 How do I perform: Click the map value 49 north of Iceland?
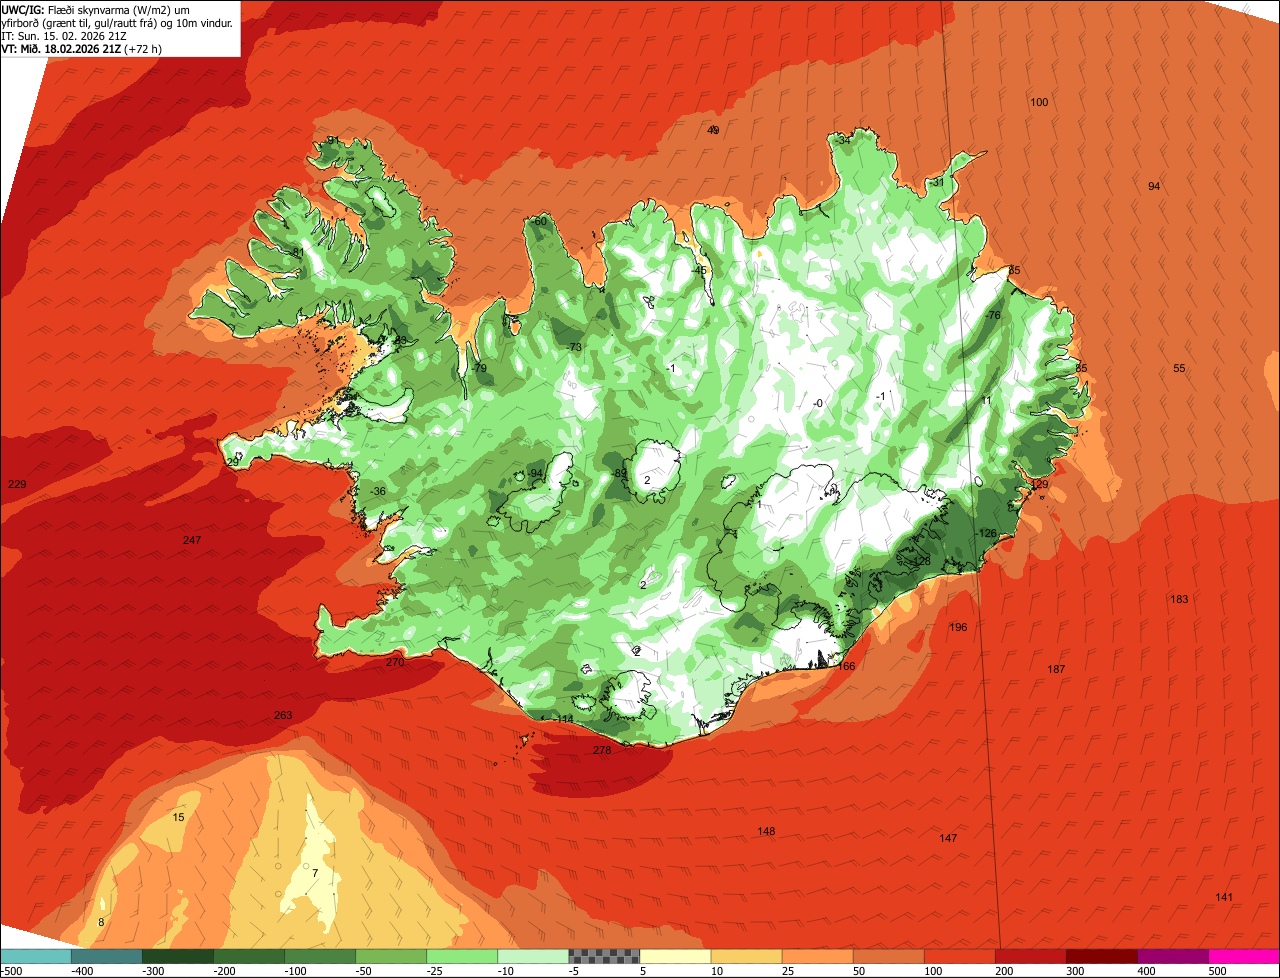pos(713,130)
